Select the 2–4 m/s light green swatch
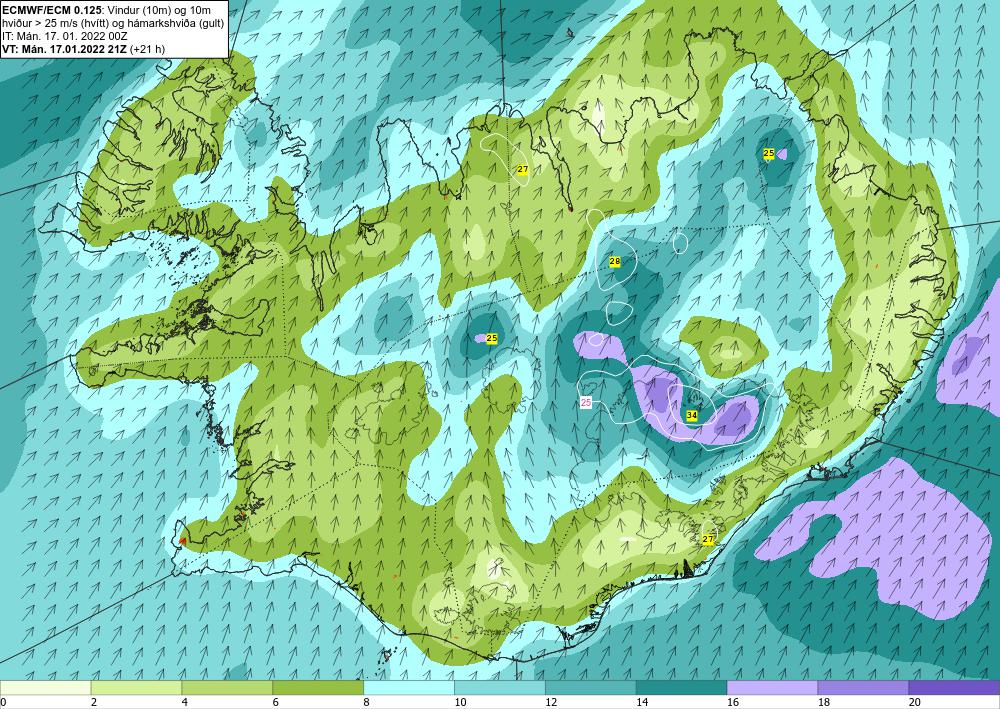1000x709 pixels. pos(136,688)
